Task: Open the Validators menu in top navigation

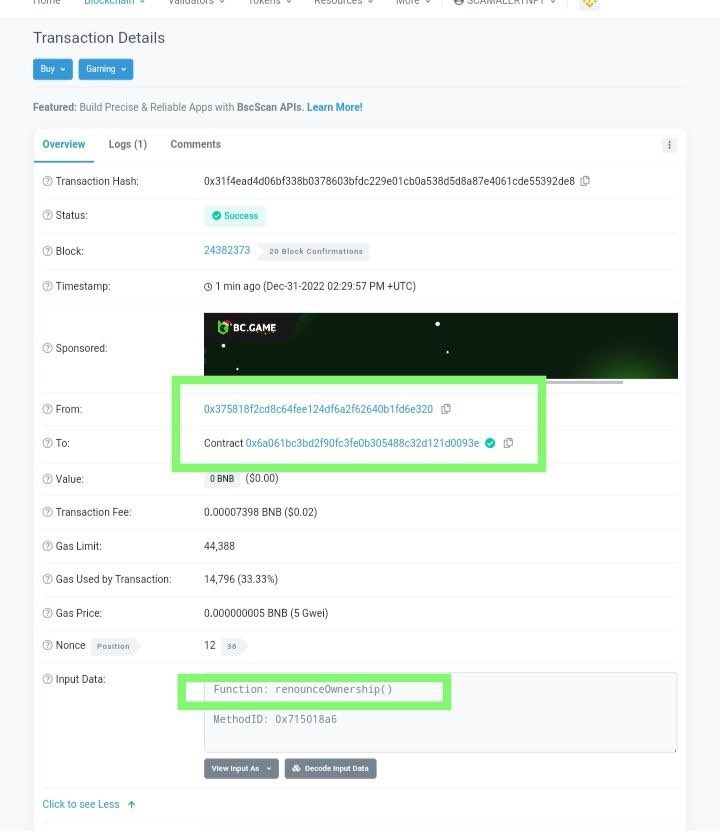Action: 196,2
